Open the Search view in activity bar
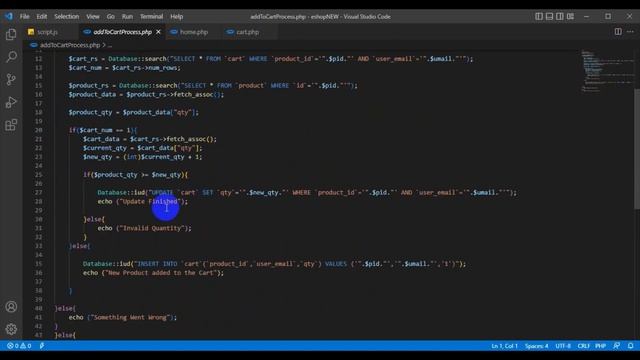The width and height of the screenshot is (640, 360). click(11, 57)
